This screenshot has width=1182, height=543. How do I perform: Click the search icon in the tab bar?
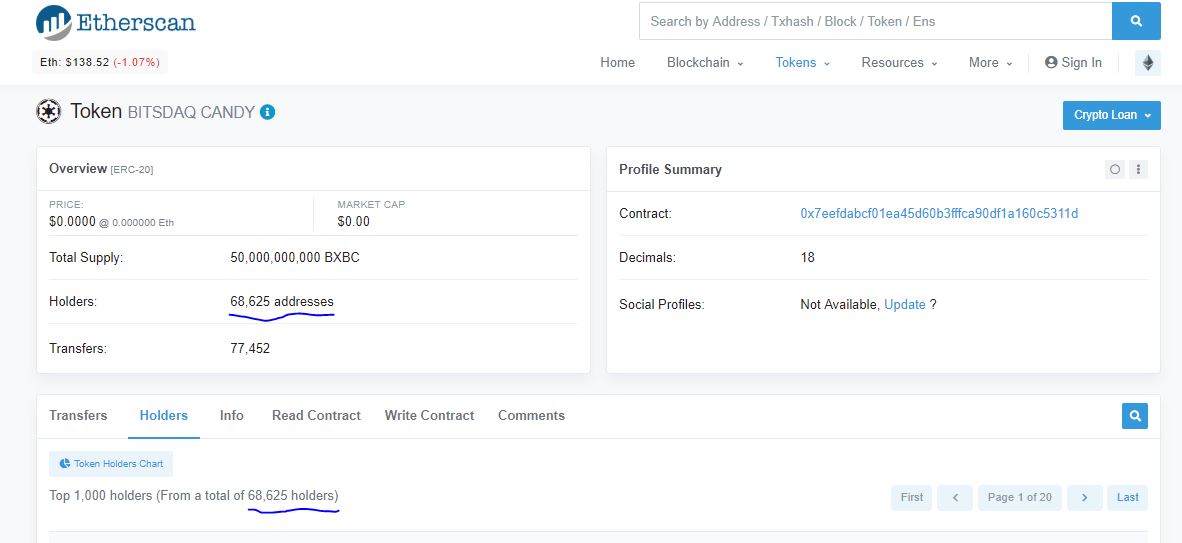[1135, 416]
